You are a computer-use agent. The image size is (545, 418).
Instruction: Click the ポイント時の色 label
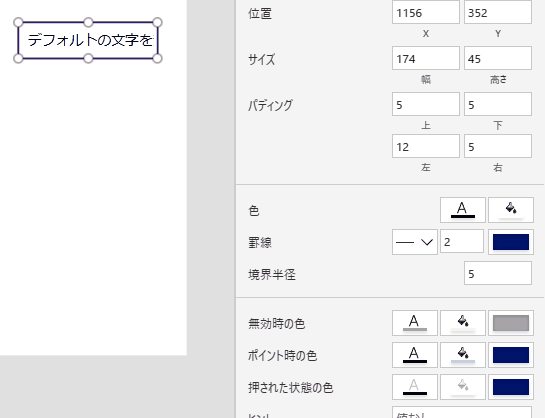click(282, 356)
